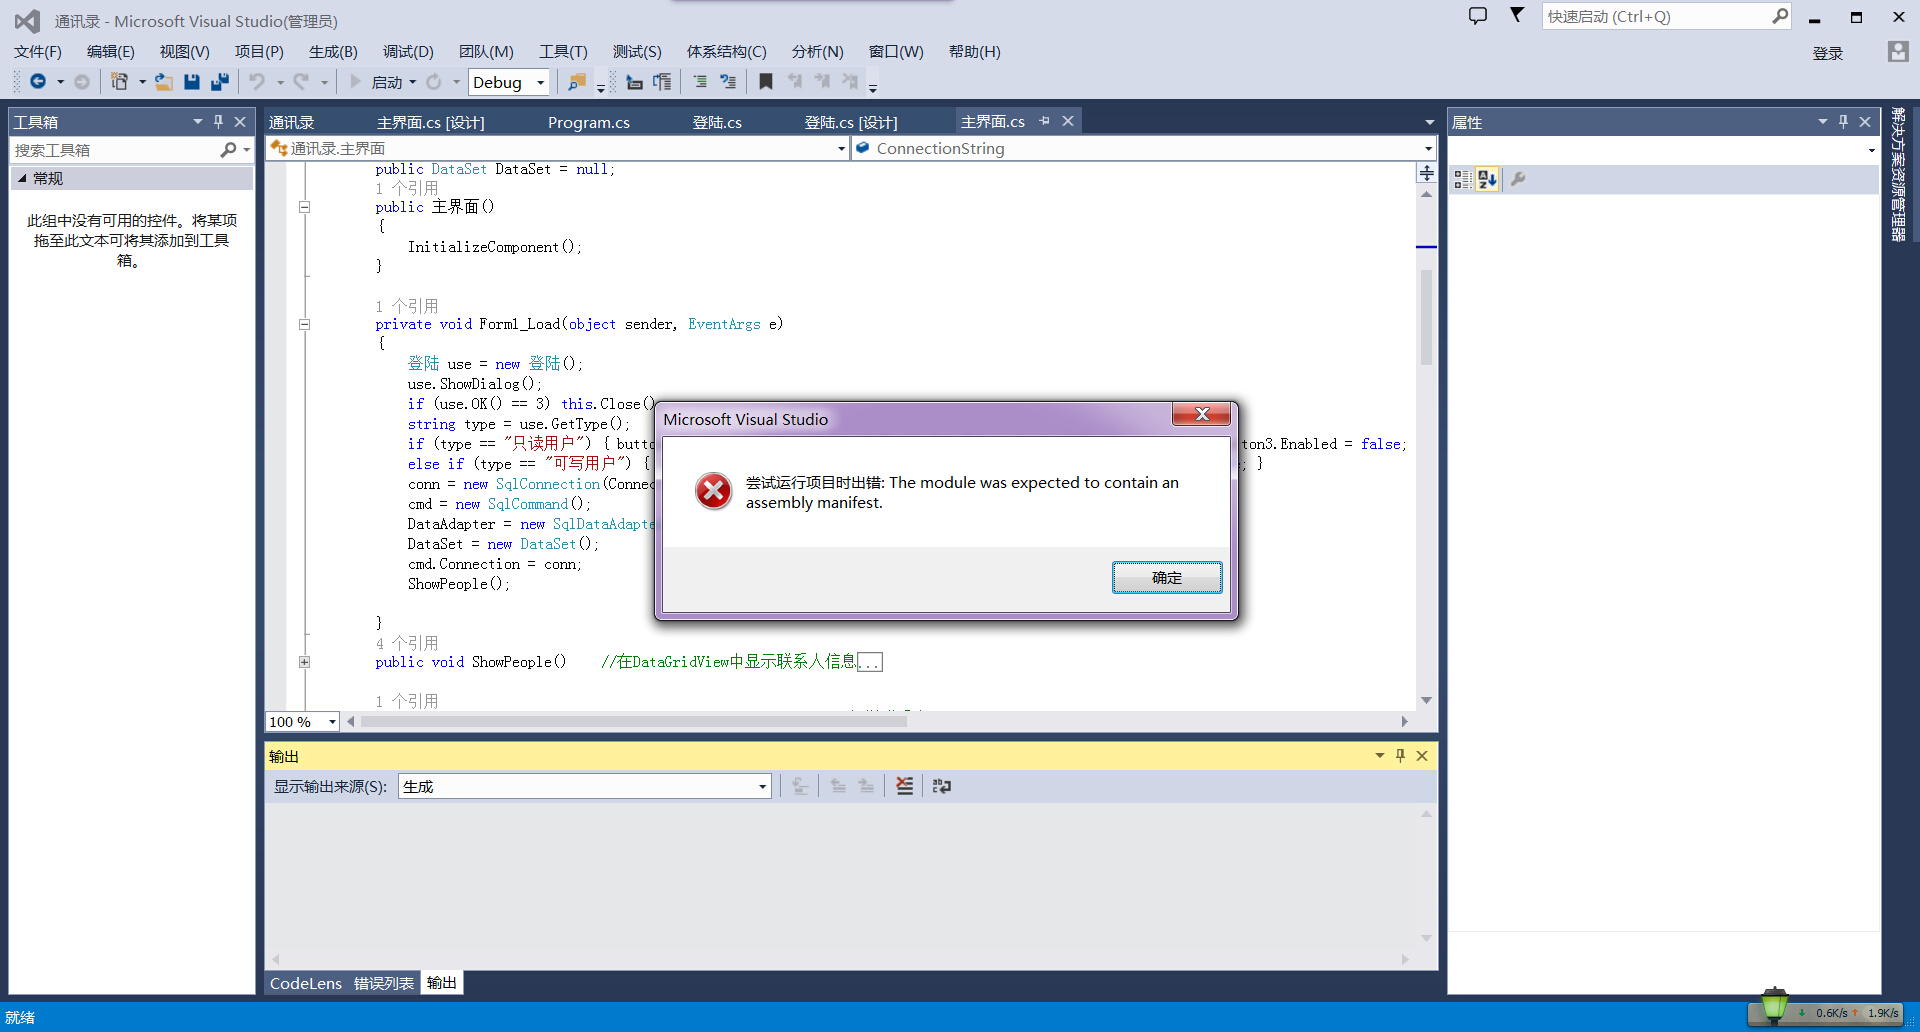
Task: Collapse the 常规 toolbox group
Action: (x=22, y=178)
